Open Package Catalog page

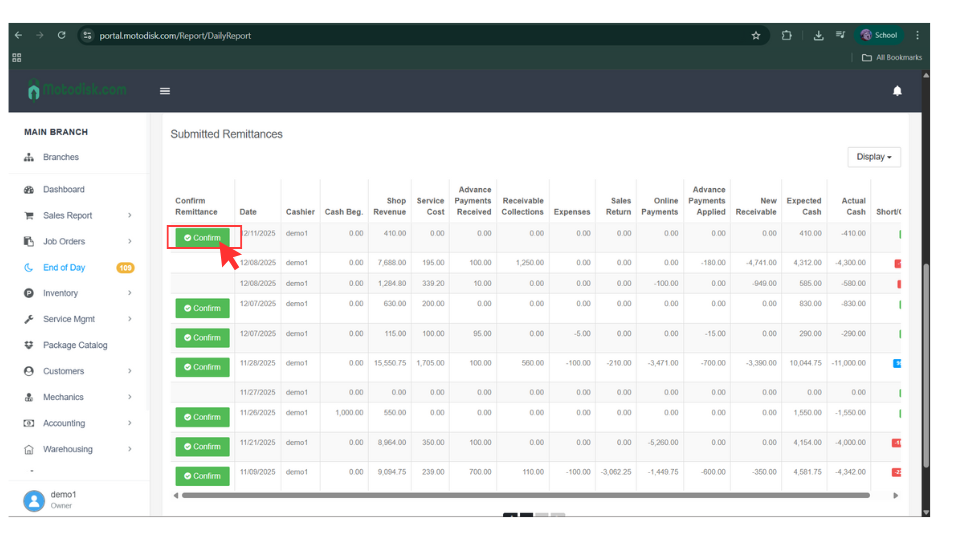[x=74, y=345]
